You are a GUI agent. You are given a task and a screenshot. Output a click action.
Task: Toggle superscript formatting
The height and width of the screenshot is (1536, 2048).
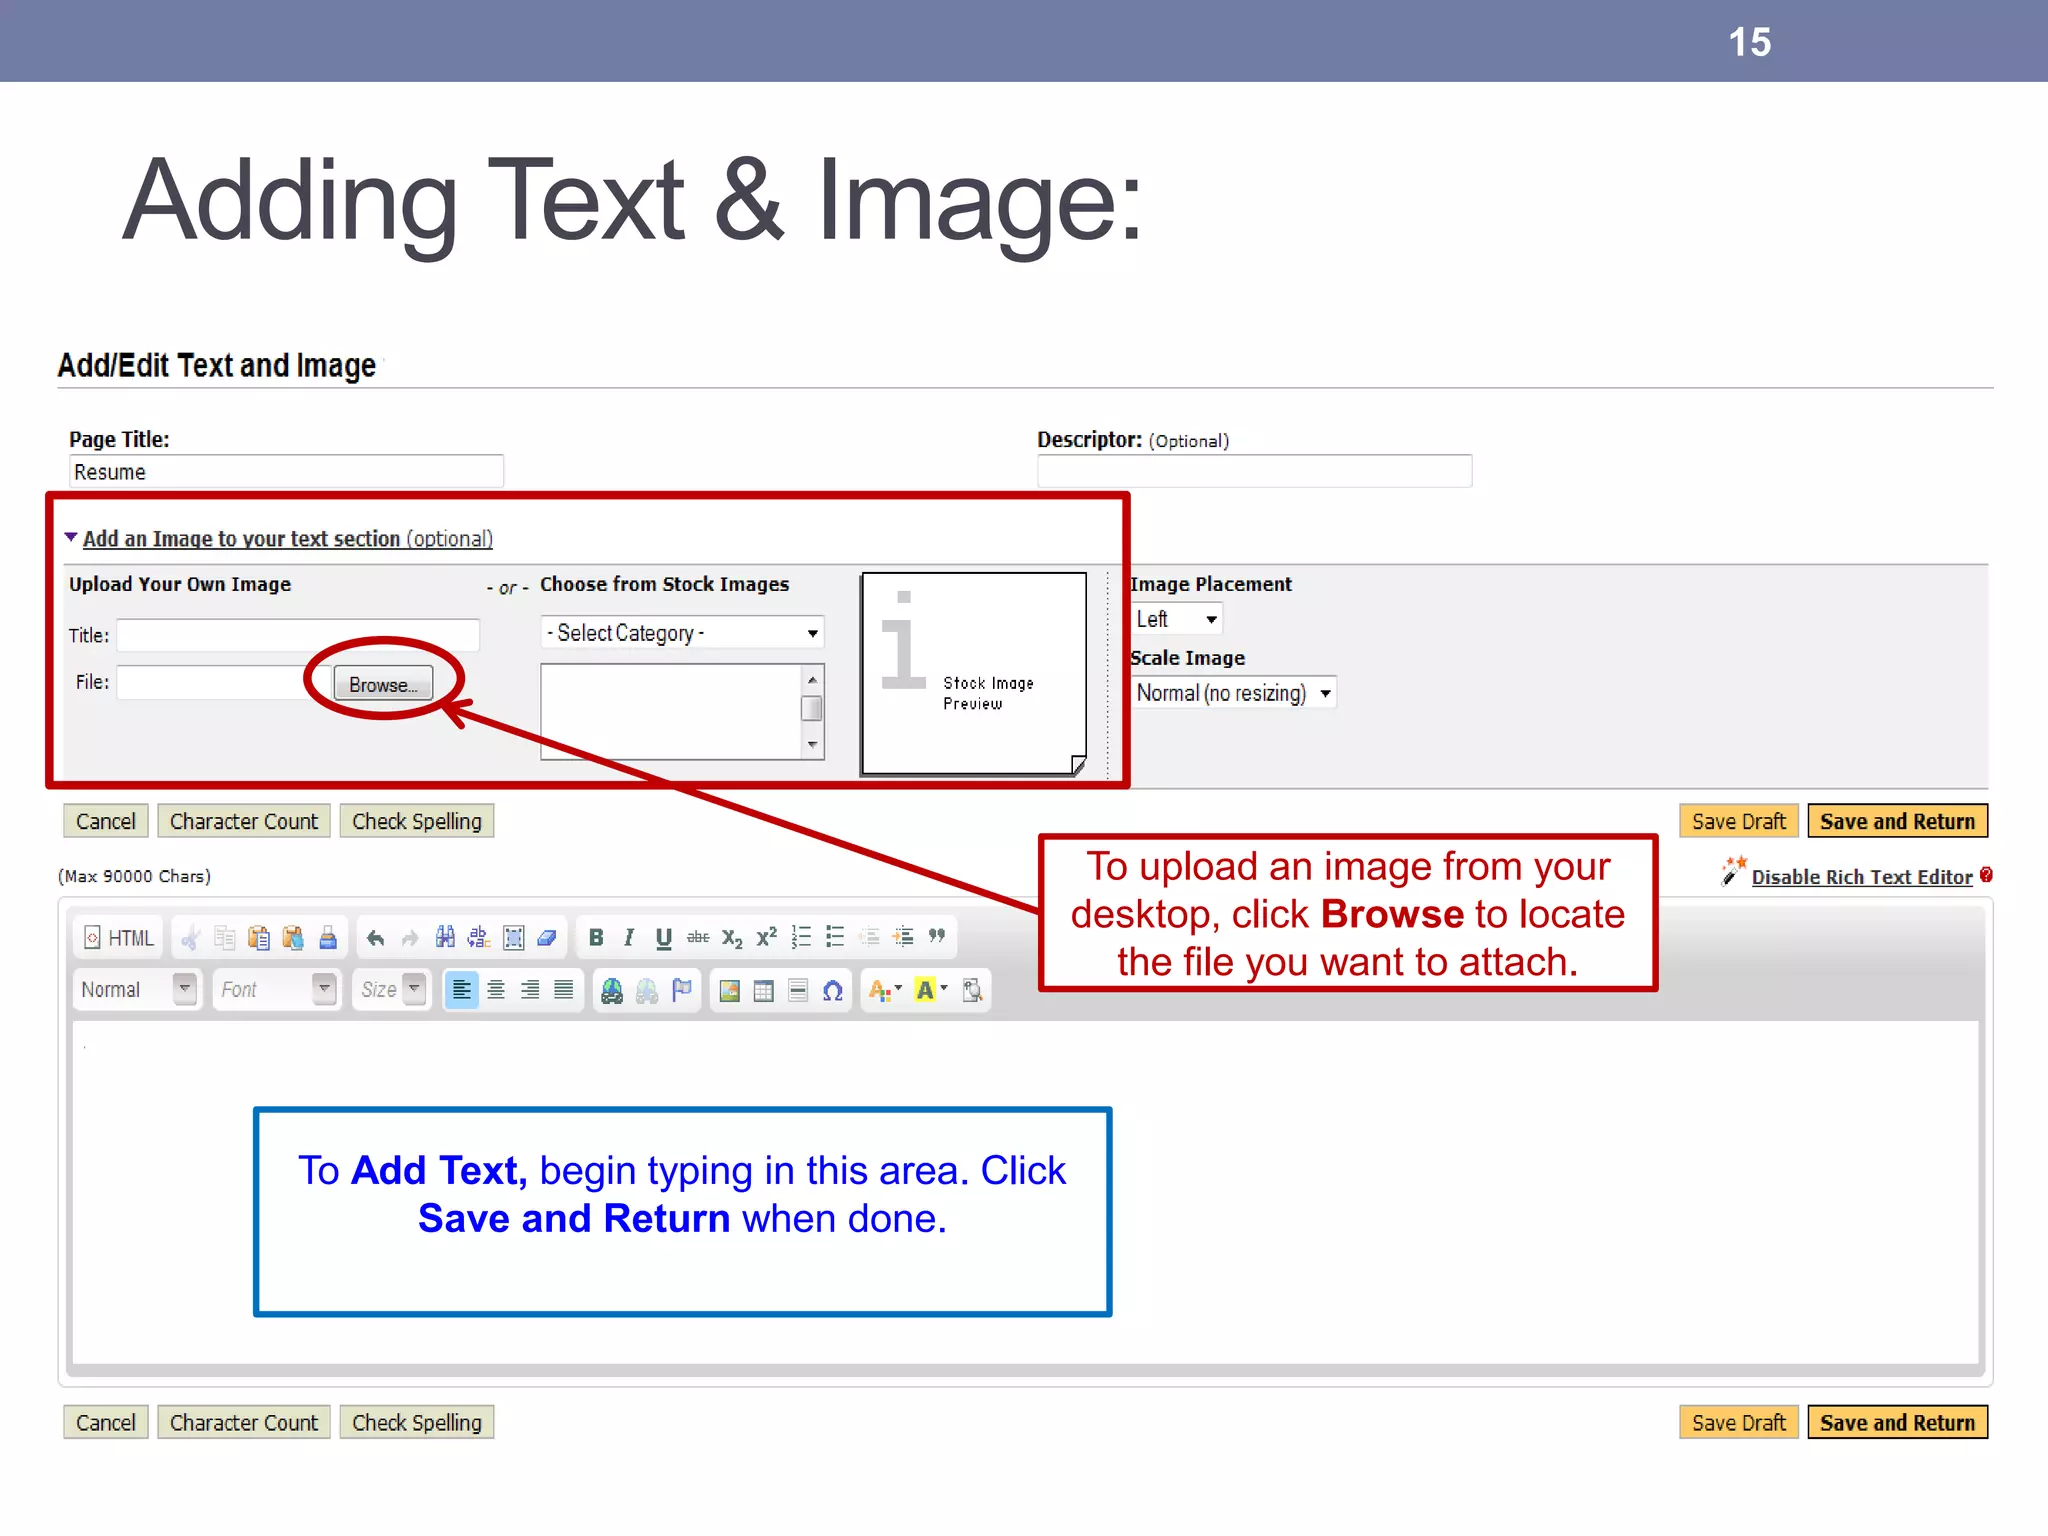(766, 938)
